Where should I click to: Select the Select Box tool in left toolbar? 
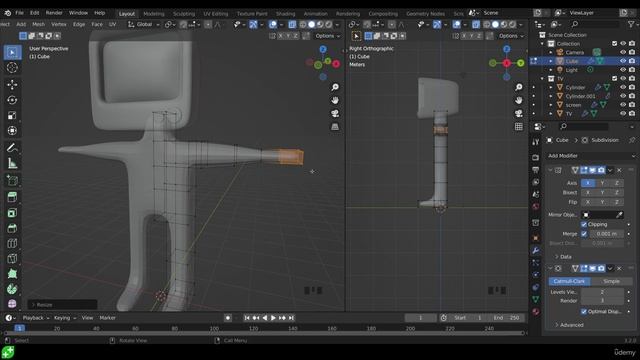tap(12, 53)
